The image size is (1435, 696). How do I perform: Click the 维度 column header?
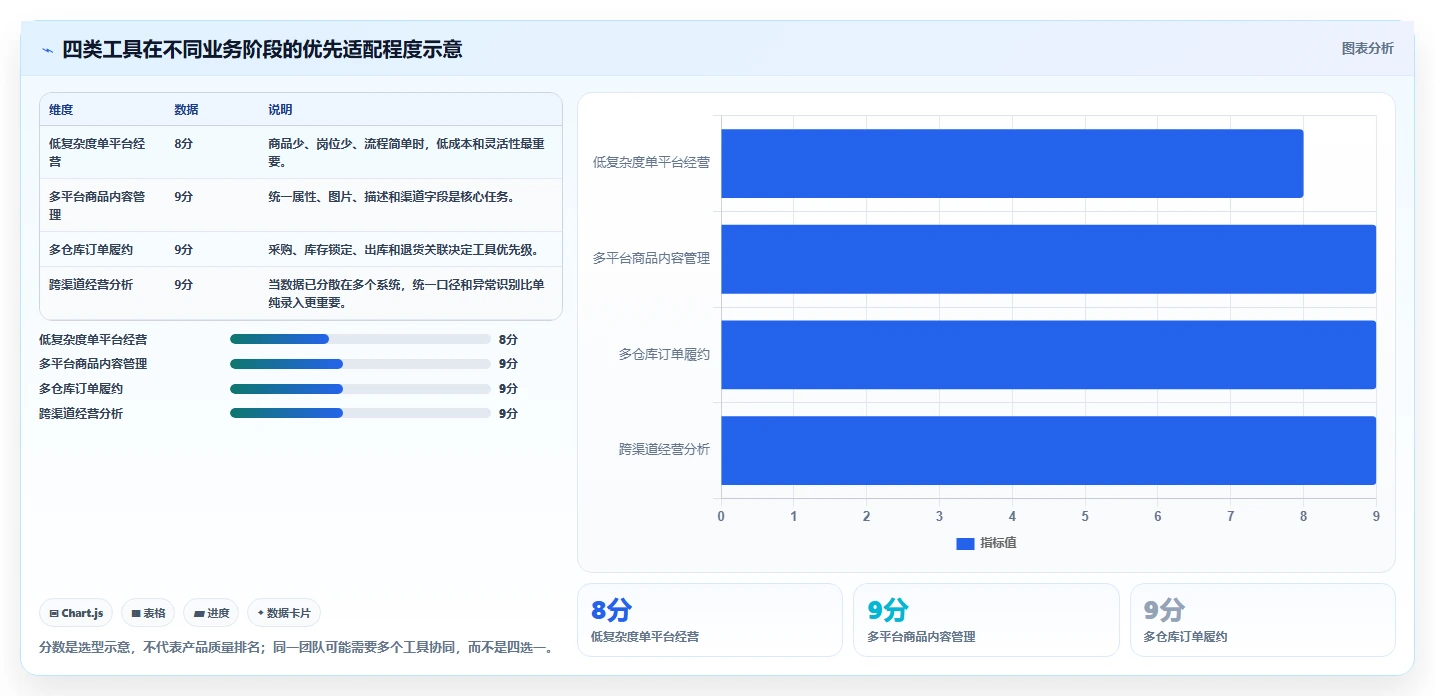[x=61, y=109]
